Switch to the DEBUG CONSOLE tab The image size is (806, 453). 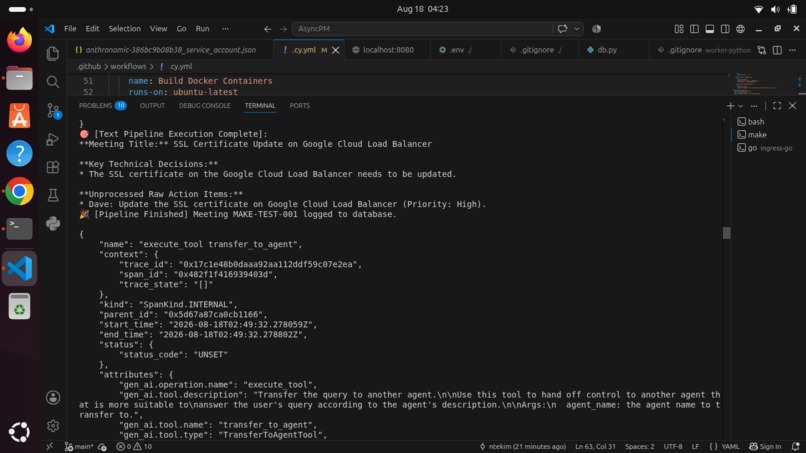(205, 105)
